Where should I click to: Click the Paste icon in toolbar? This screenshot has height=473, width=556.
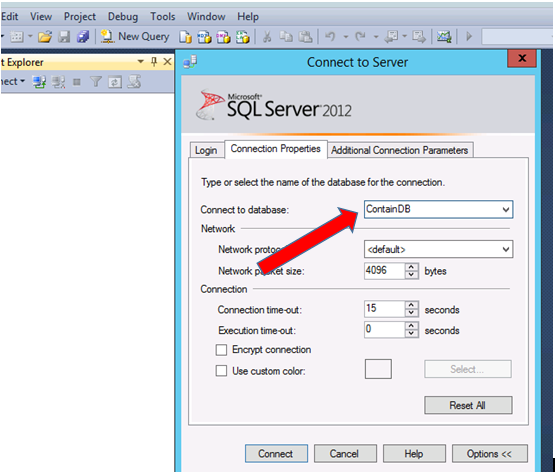click(305, 37)
